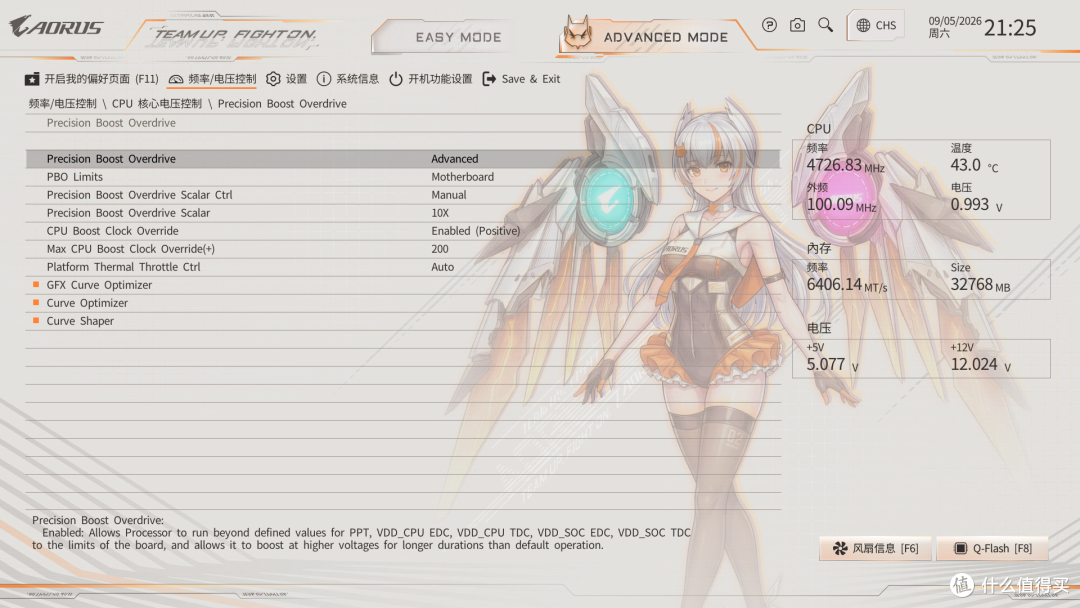Click the AORUS logo
Screen dimensions: 1080x608
click(56, 26)
